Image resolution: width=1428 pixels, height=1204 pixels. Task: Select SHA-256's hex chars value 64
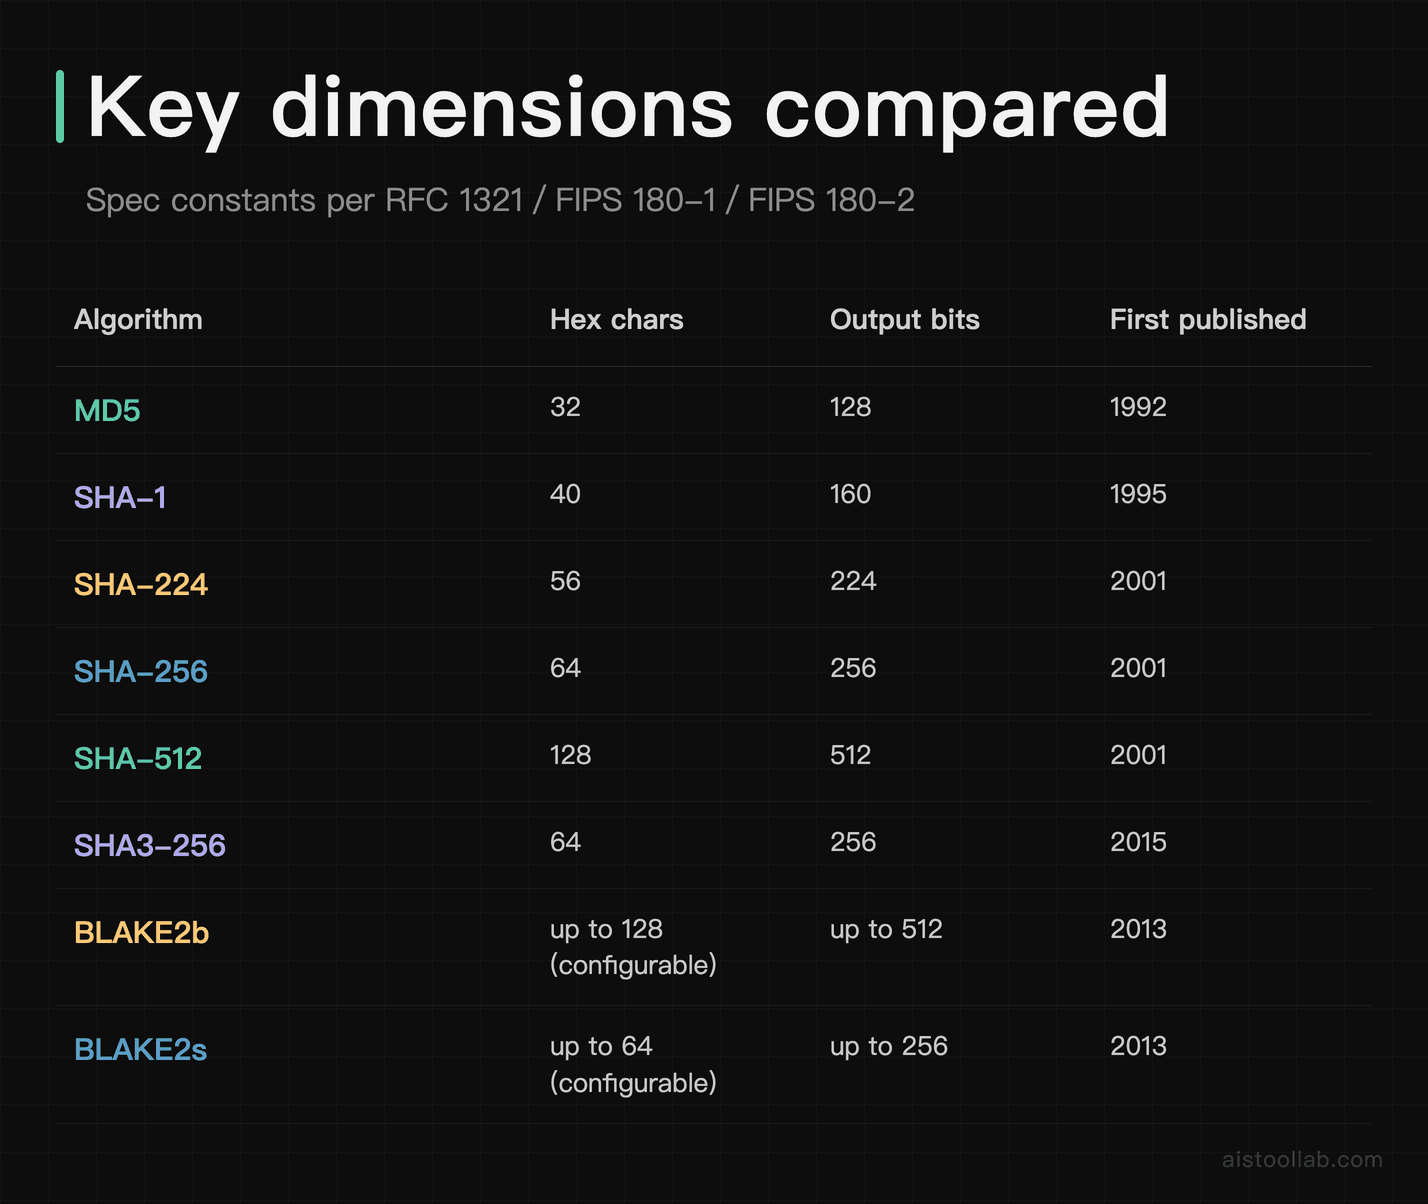565,668
